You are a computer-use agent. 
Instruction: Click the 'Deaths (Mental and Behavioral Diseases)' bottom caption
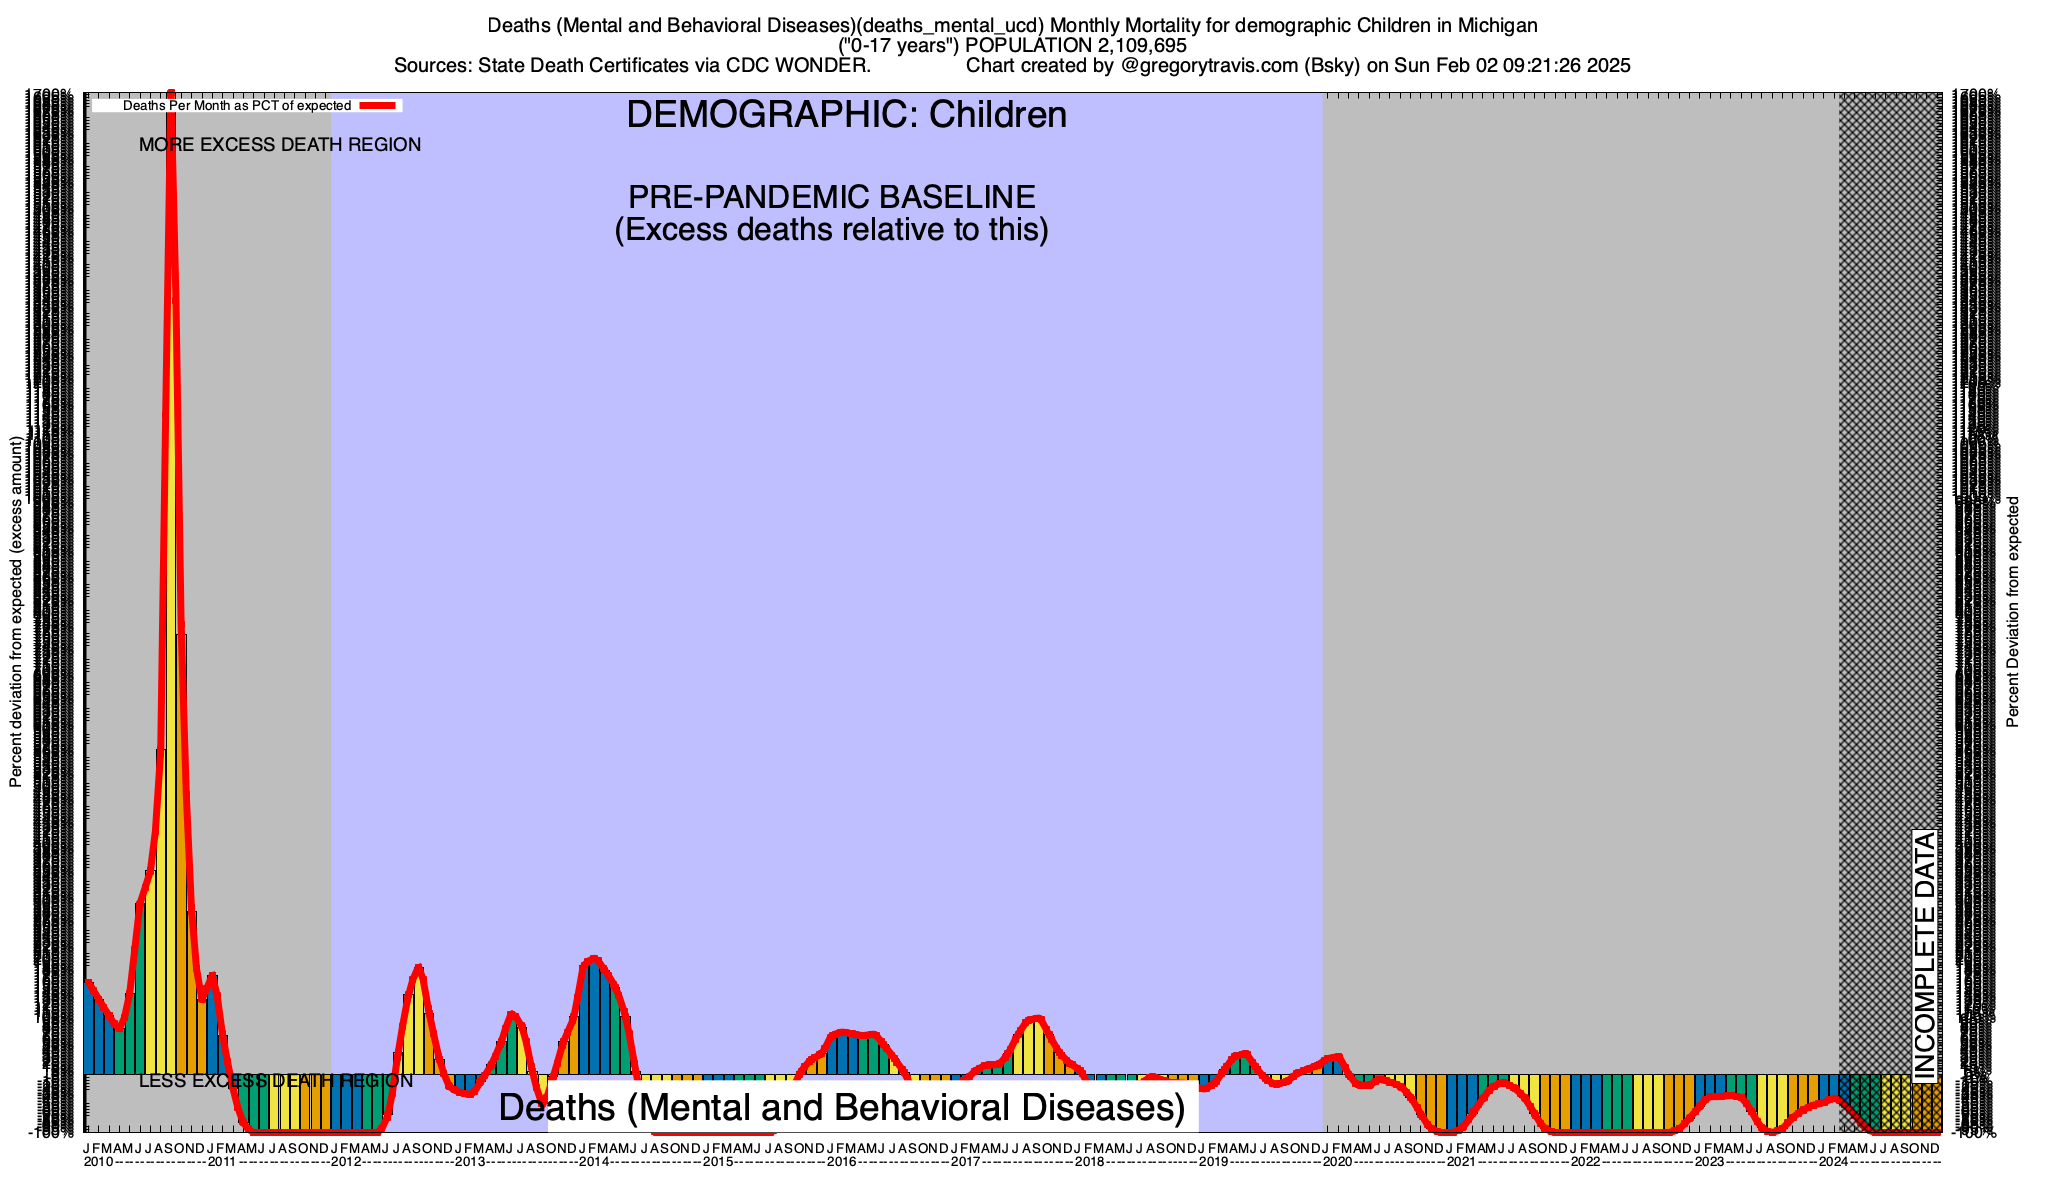[841, 1107]
